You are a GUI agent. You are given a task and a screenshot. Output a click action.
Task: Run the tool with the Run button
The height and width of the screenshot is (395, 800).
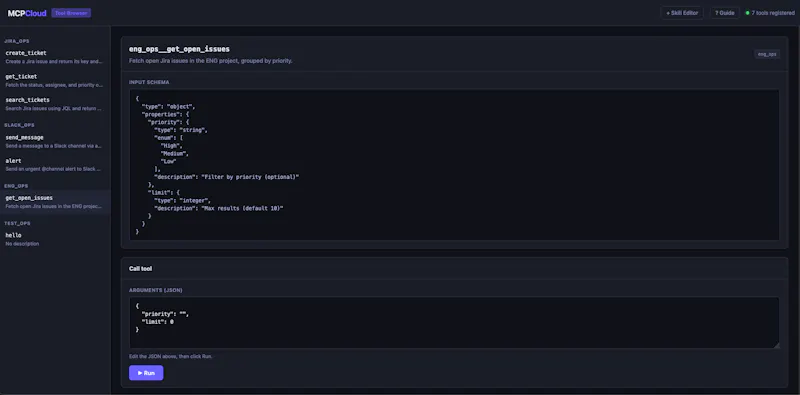(146, 373)
